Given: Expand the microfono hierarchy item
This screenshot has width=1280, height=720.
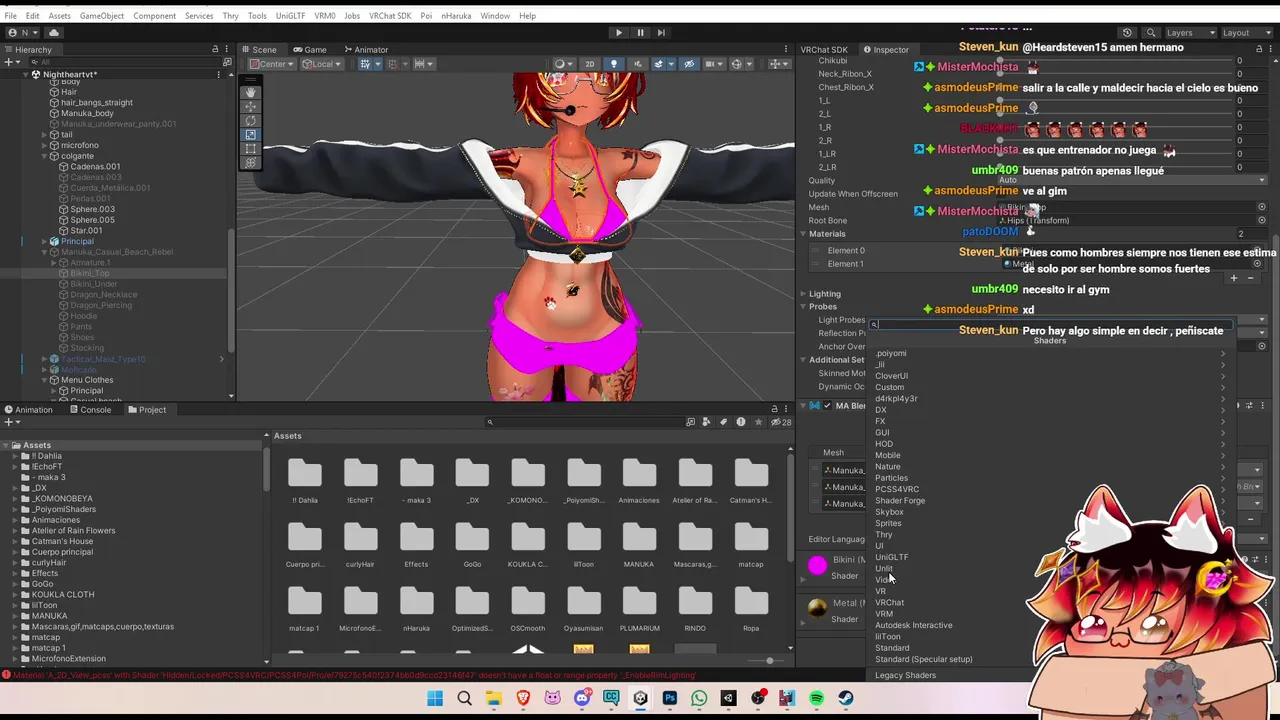Looking at the screenshot, I should 44,145.
